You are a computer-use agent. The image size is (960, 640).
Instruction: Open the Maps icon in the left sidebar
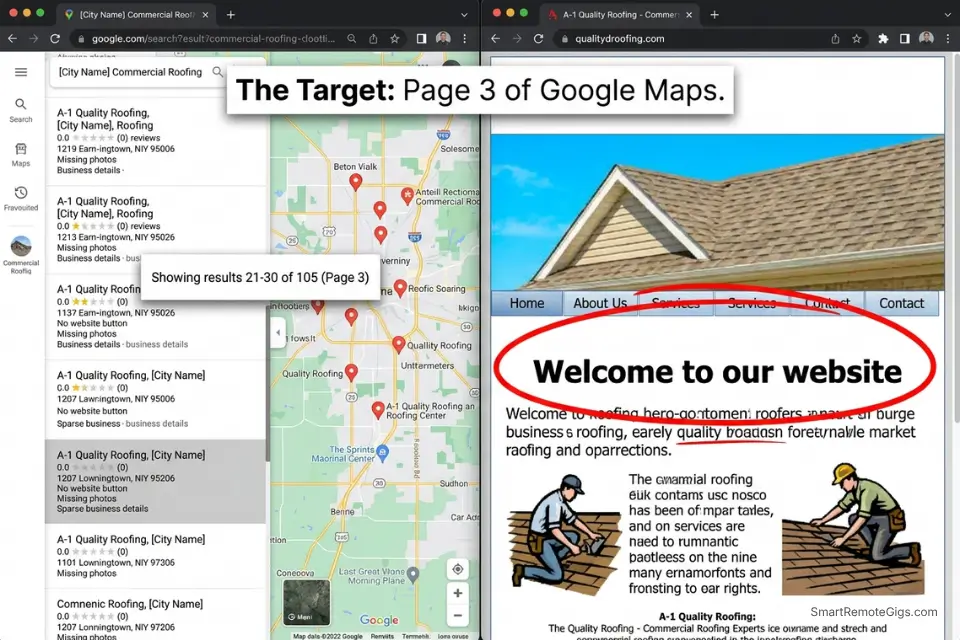tap(21, 148)
